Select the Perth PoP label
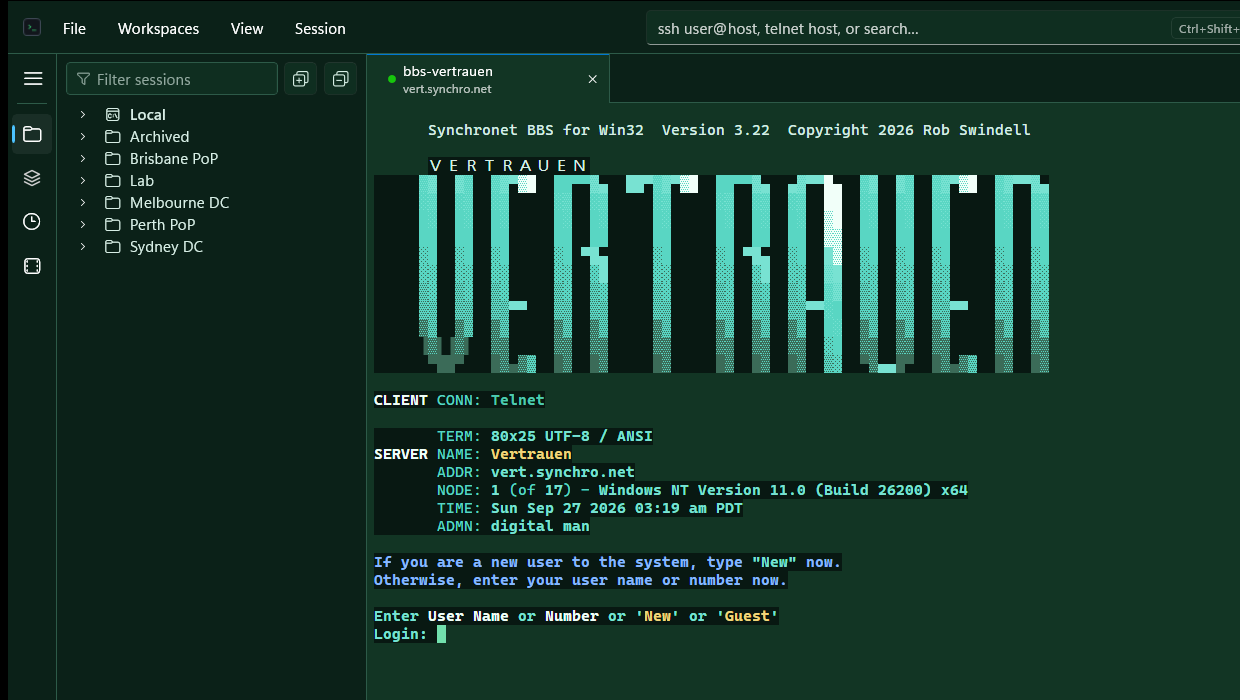 click(x=163, y=225)
